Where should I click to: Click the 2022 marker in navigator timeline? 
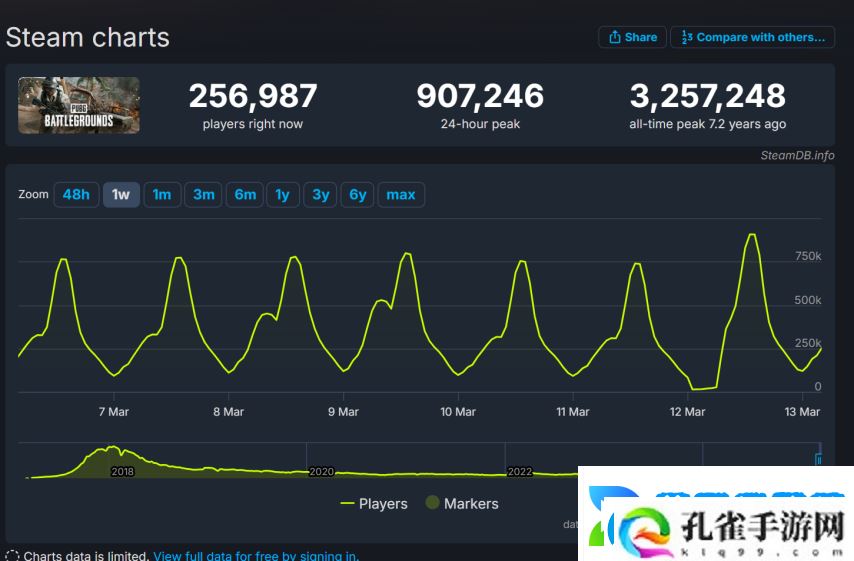point(520,472)
